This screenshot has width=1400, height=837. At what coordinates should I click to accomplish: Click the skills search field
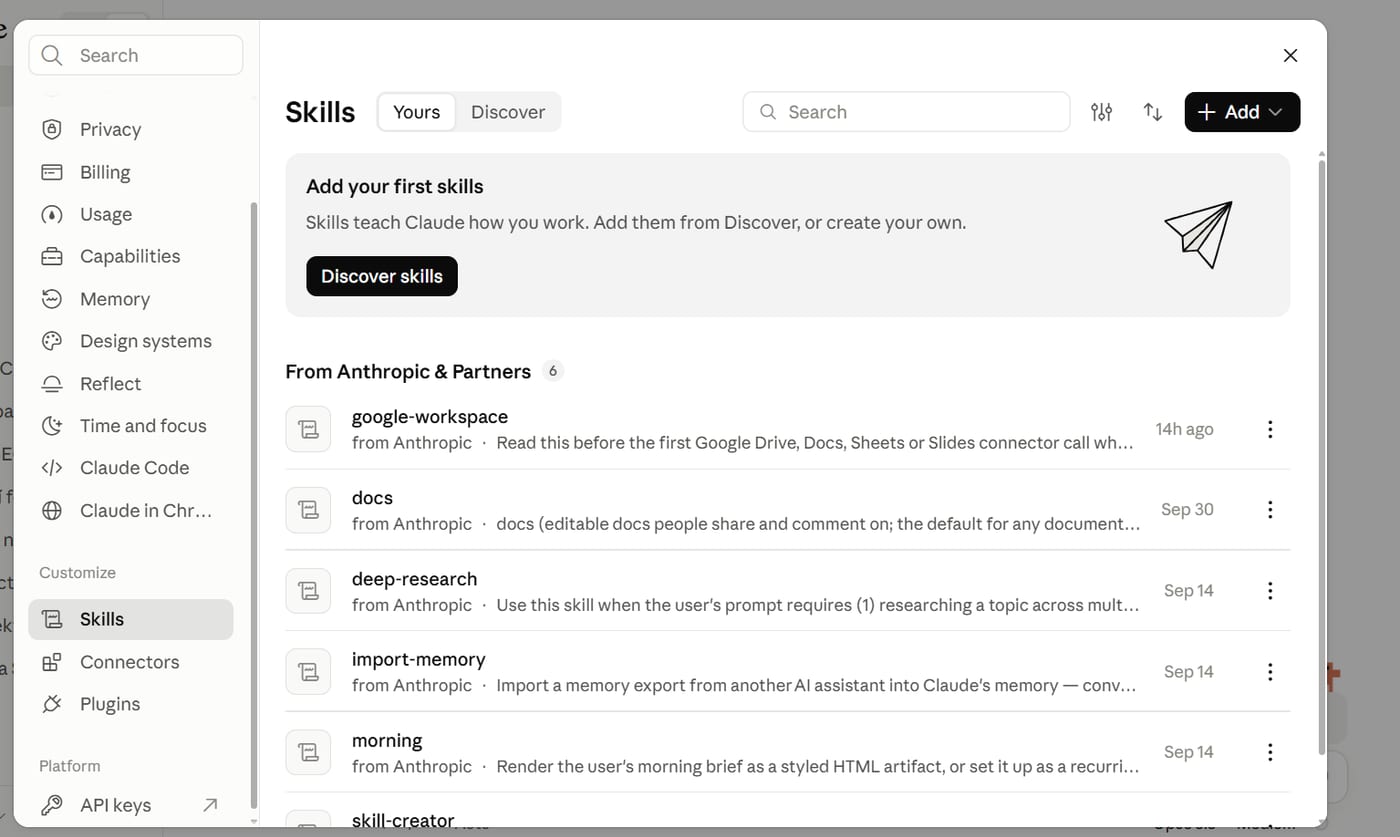[x=906, y=112]
